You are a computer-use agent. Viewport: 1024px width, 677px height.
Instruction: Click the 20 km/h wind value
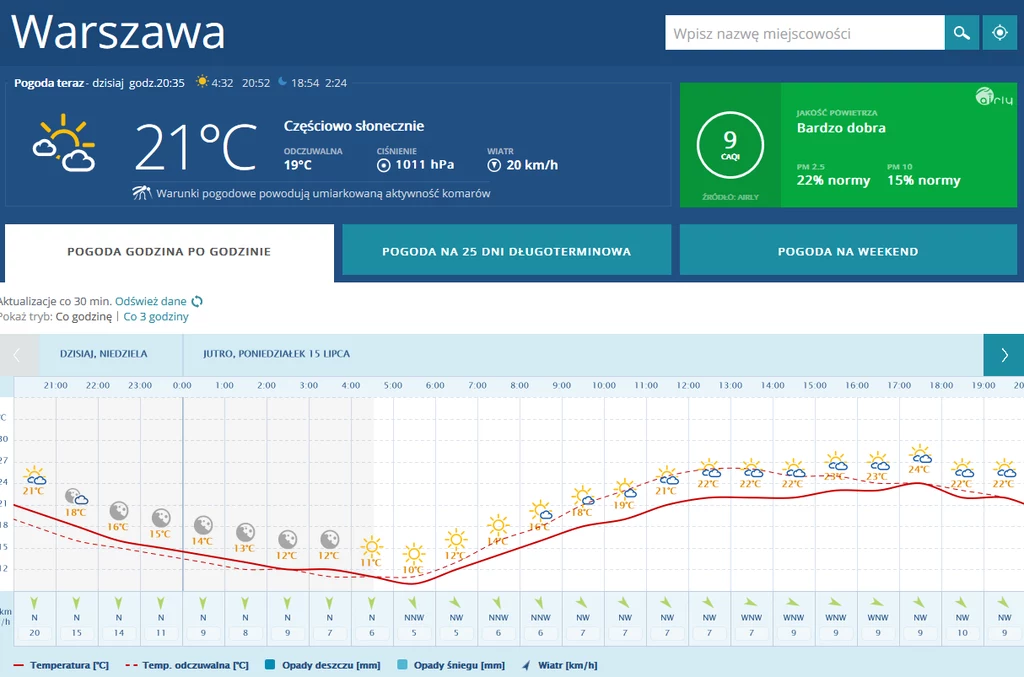532,165
